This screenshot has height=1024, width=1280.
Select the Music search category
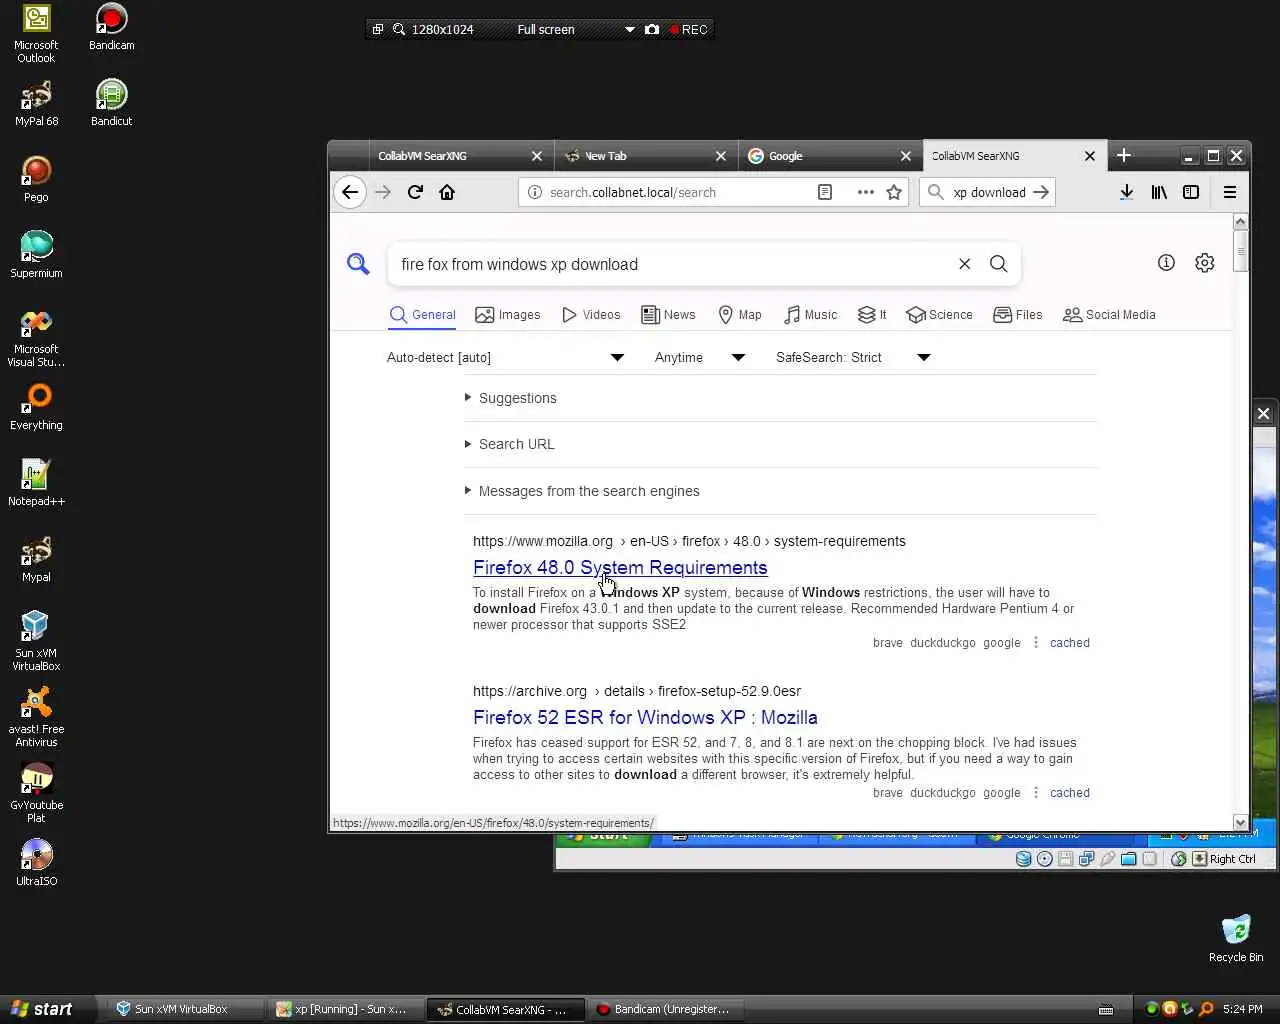tap(811, 315)
